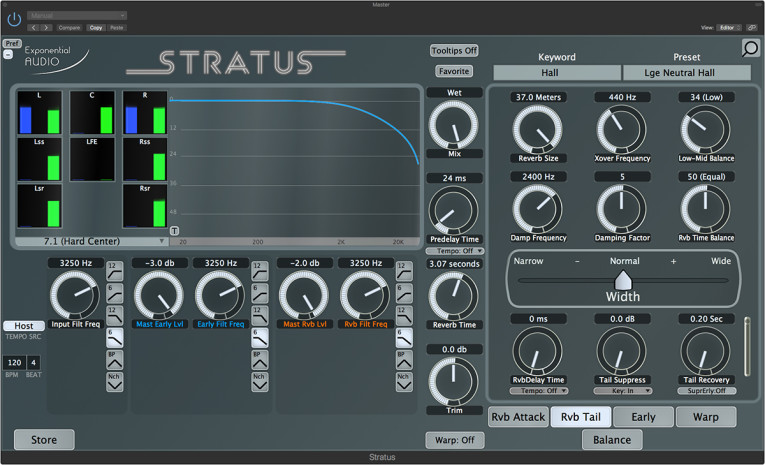765x465 pixels.
Task: Click the Store button
Action: point(44,440)
